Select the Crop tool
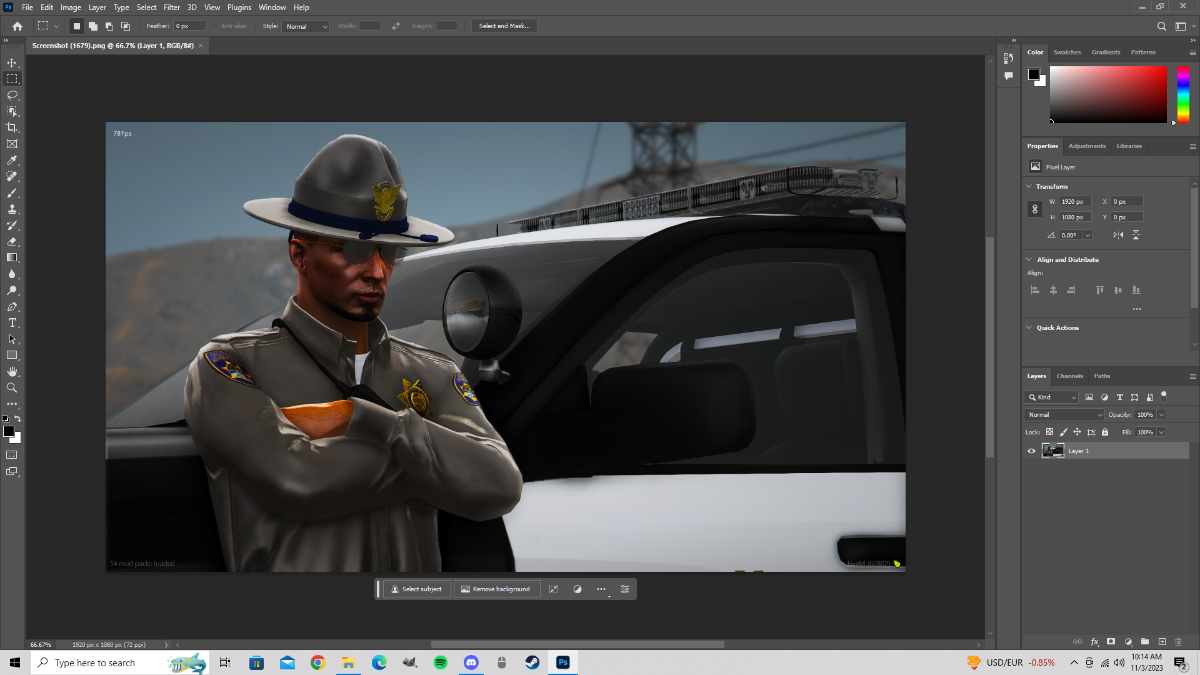 pos(12,128)
